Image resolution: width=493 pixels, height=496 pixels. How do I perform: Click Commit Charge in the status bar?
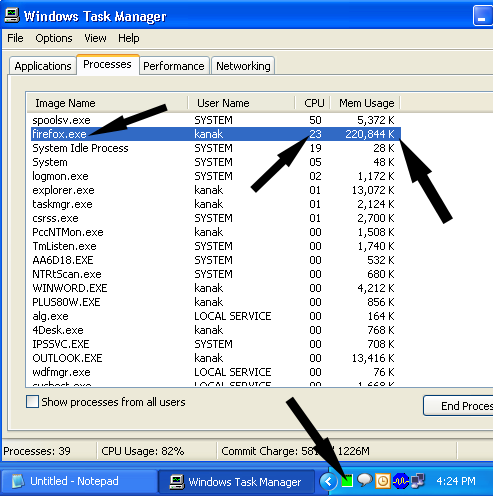[x=295, y=451]
